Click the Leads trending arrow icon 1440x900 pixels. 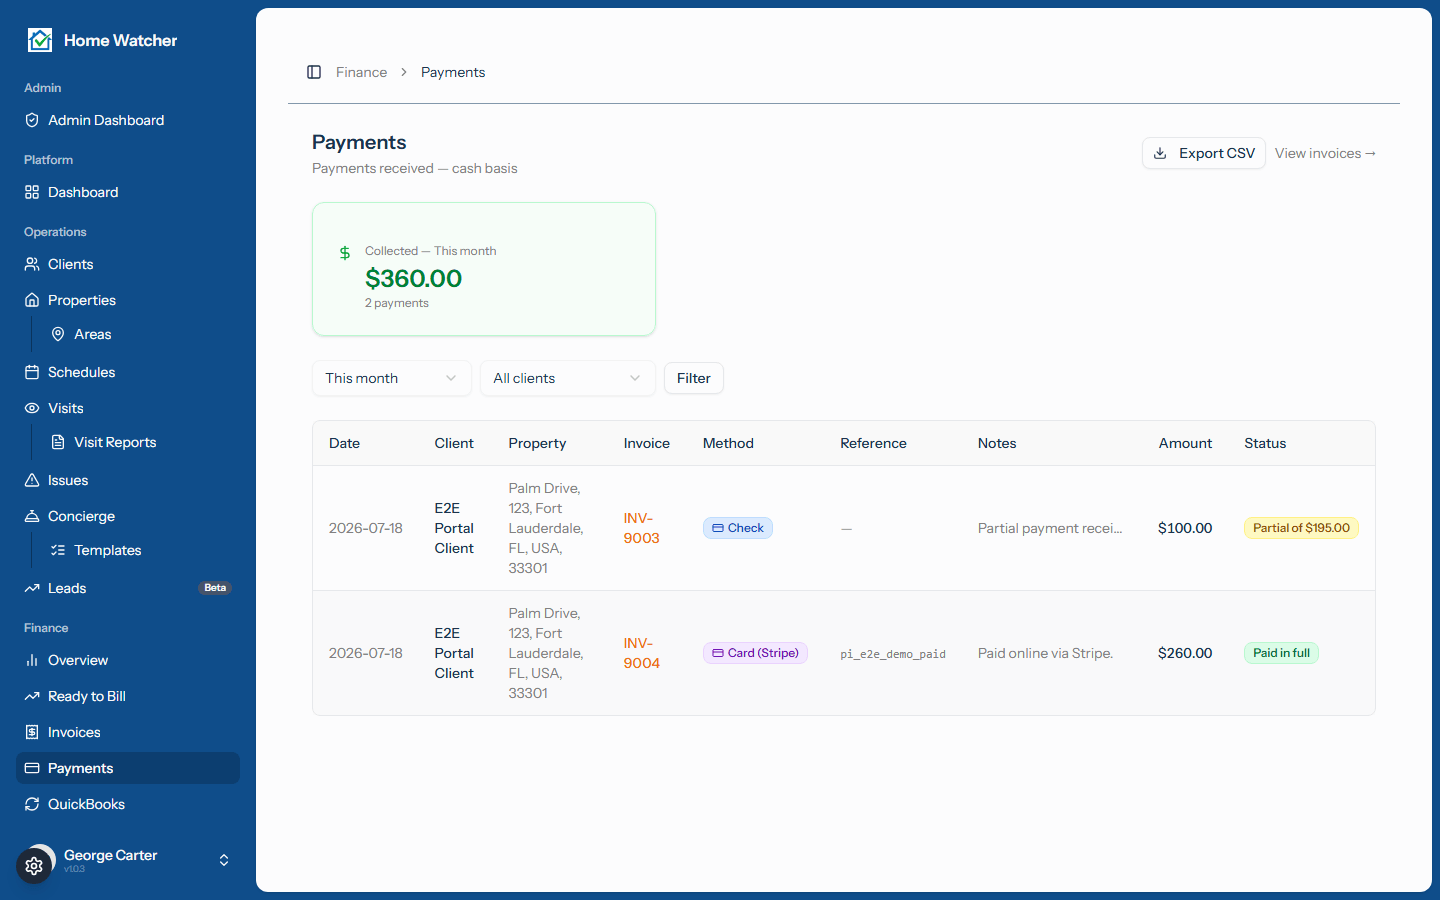(32, 588)
